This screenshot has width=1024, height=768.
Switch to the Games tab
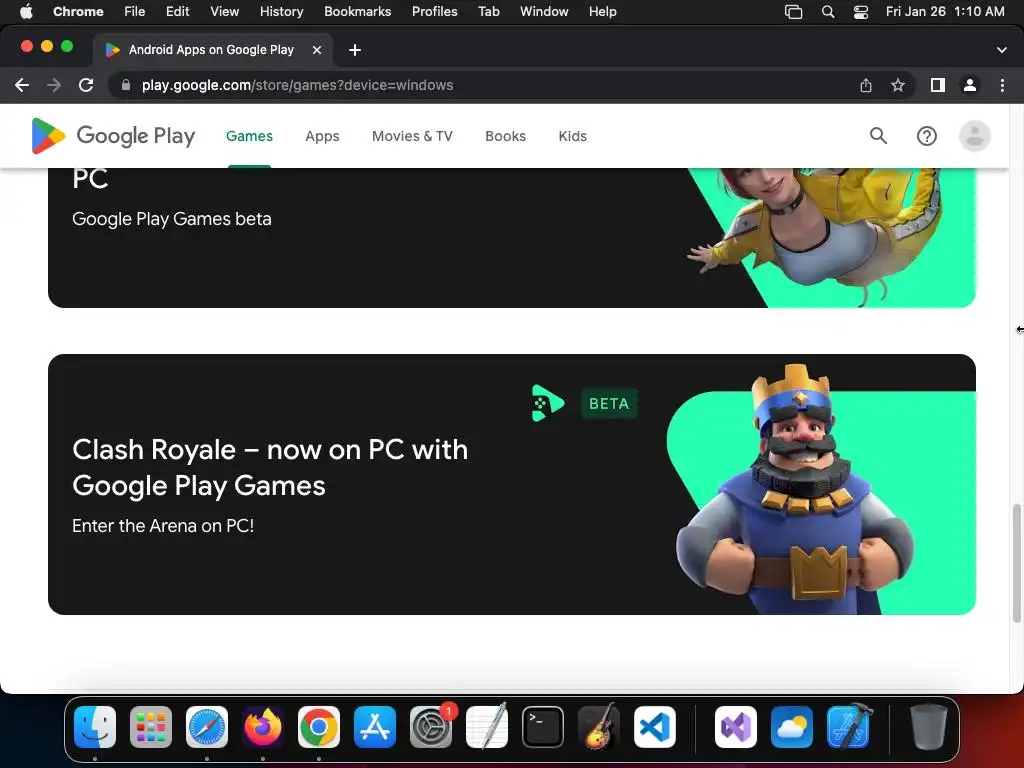pos(249,136)
